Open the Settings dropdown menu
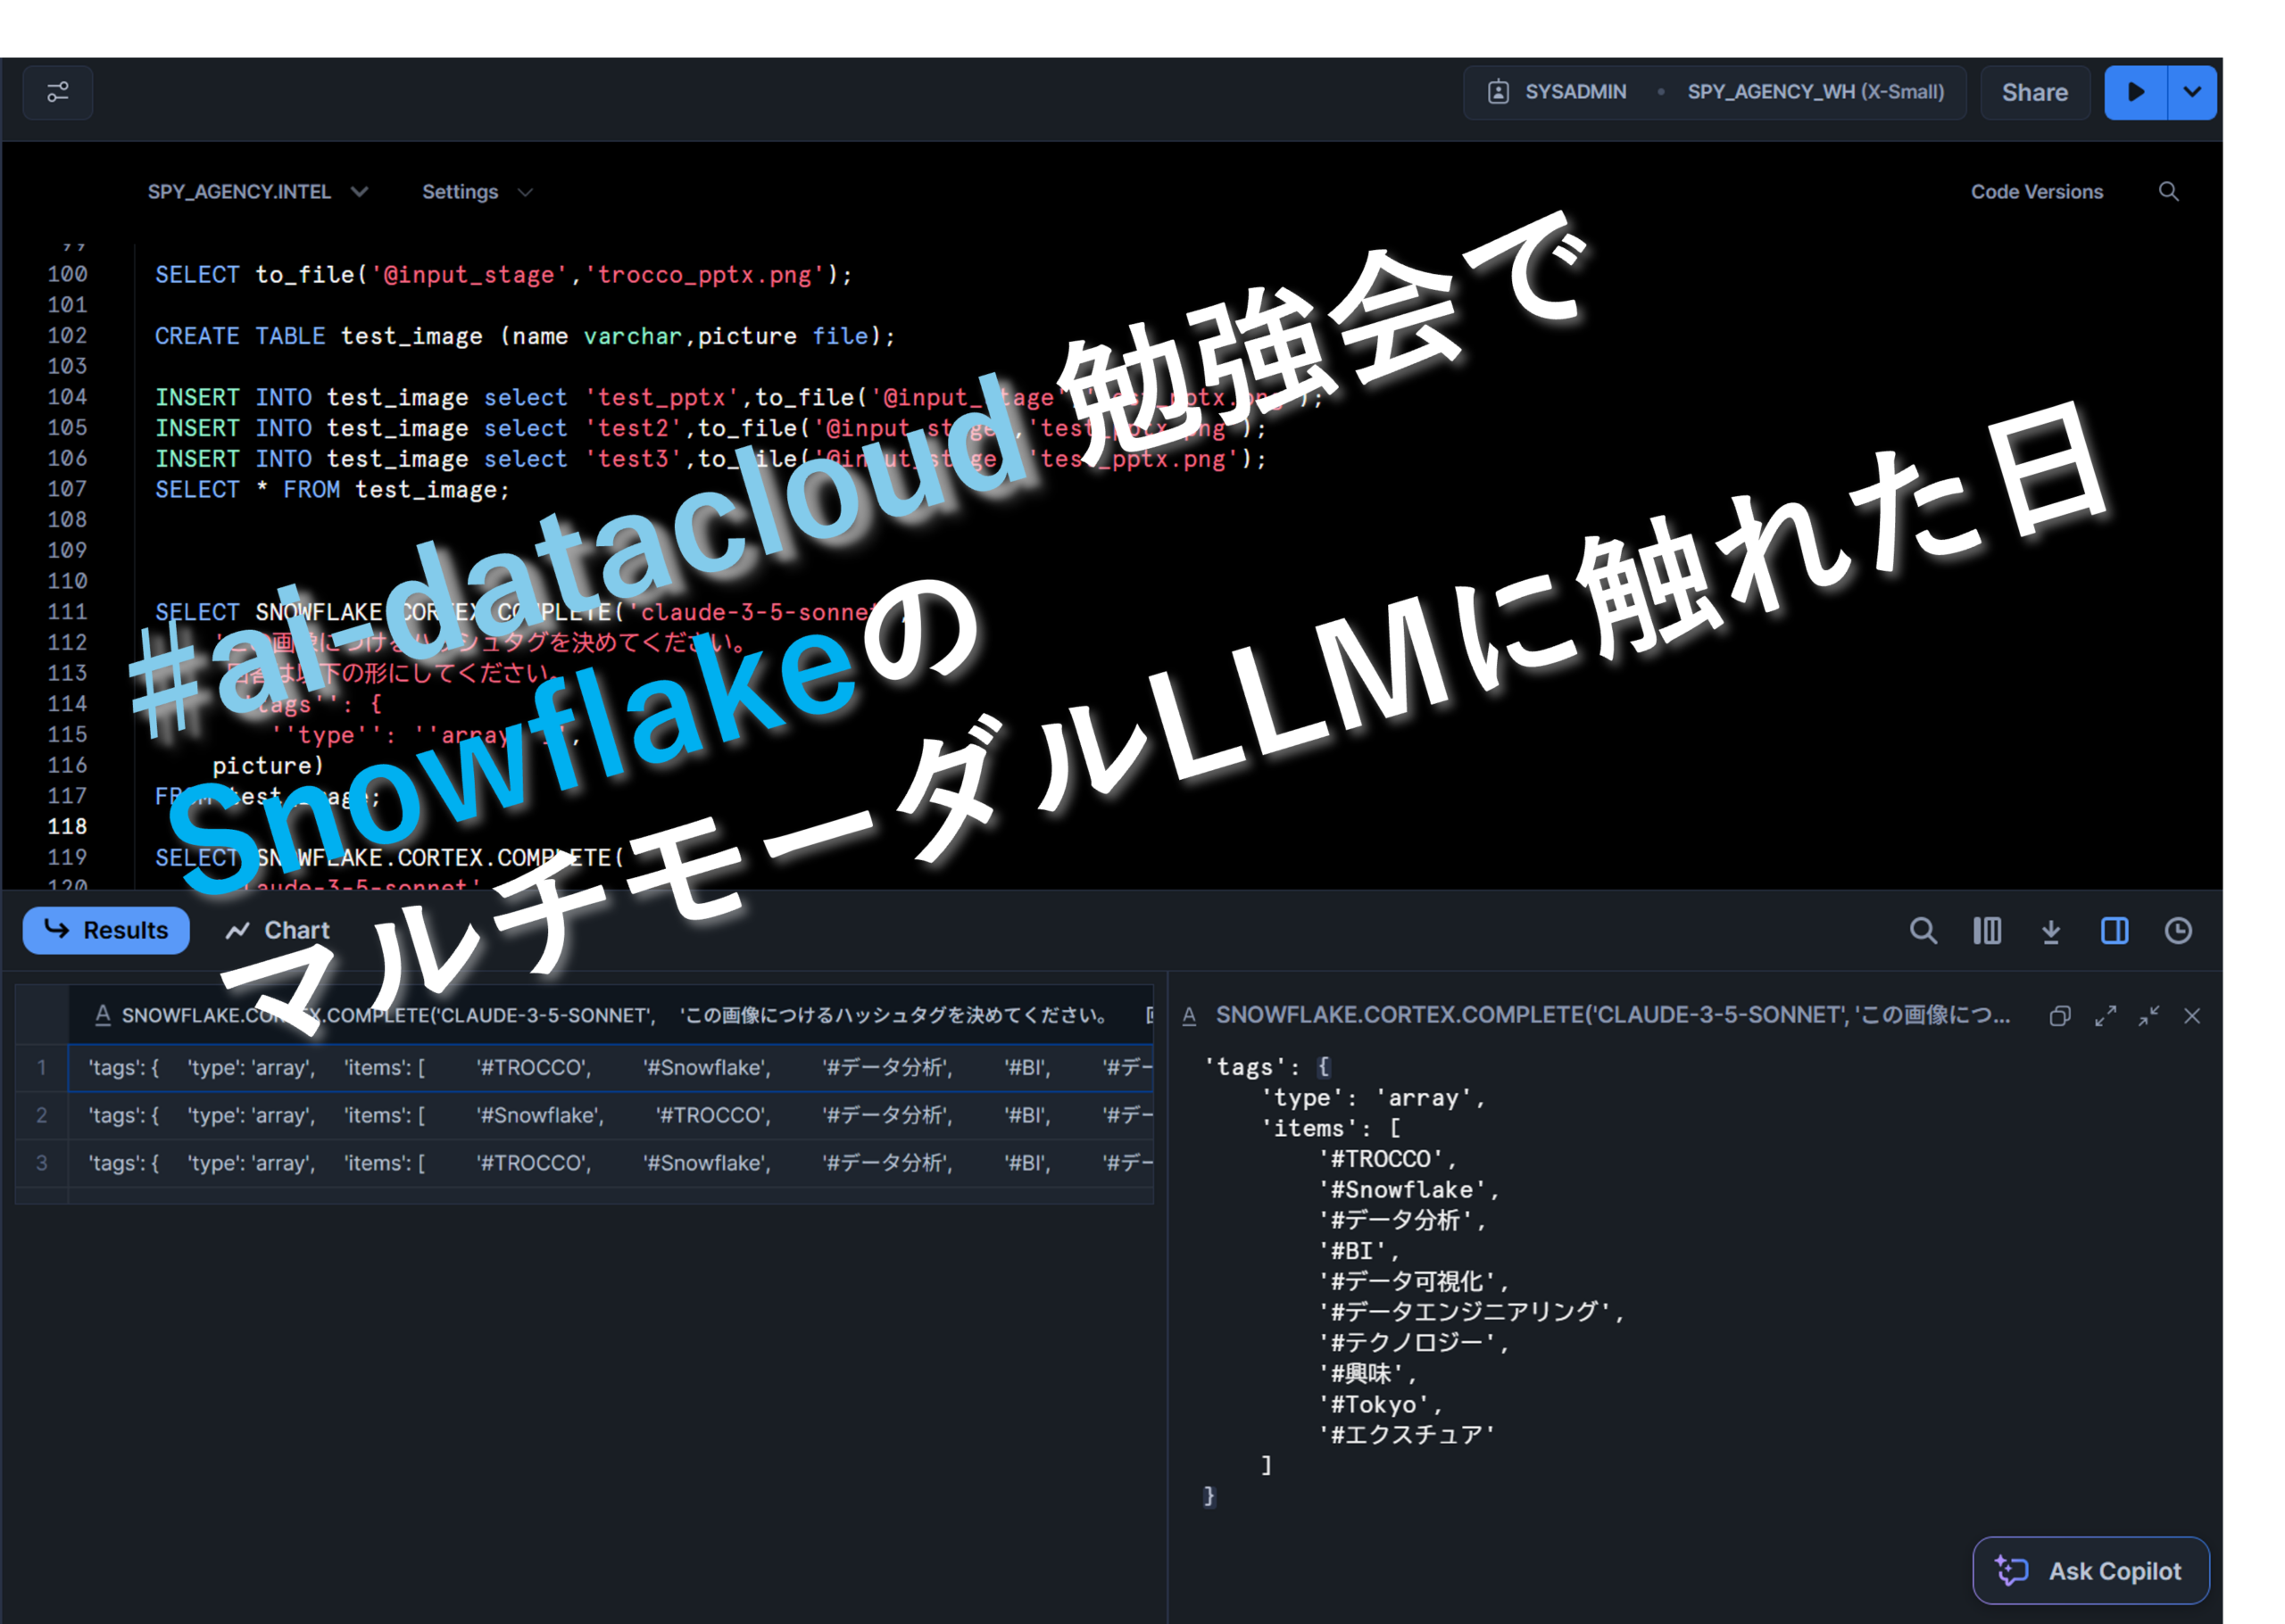Screen dimensions: 2285x1624 tap(476, 191)
